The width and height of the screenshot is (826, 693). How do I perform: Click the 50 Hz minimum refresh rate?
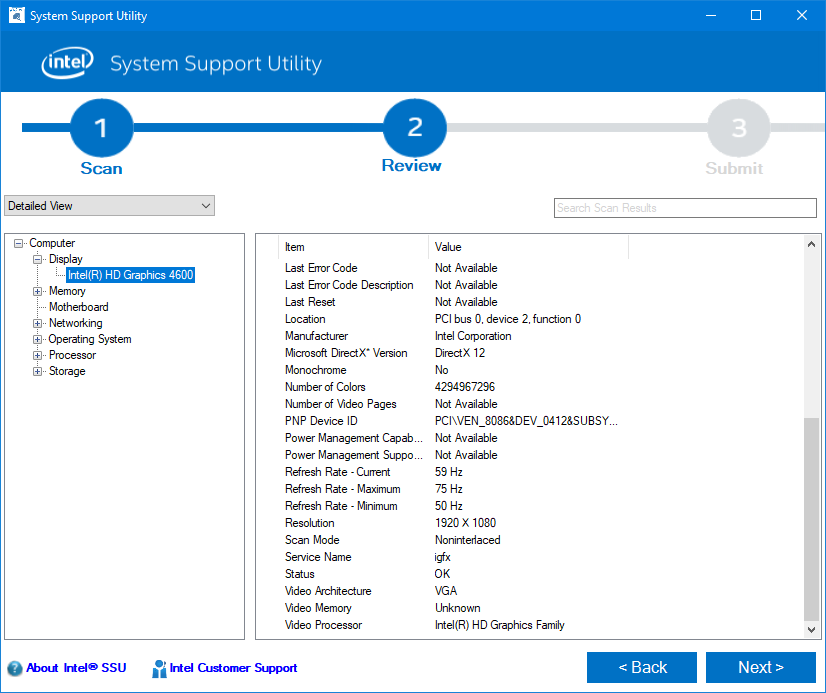point(449,506)
